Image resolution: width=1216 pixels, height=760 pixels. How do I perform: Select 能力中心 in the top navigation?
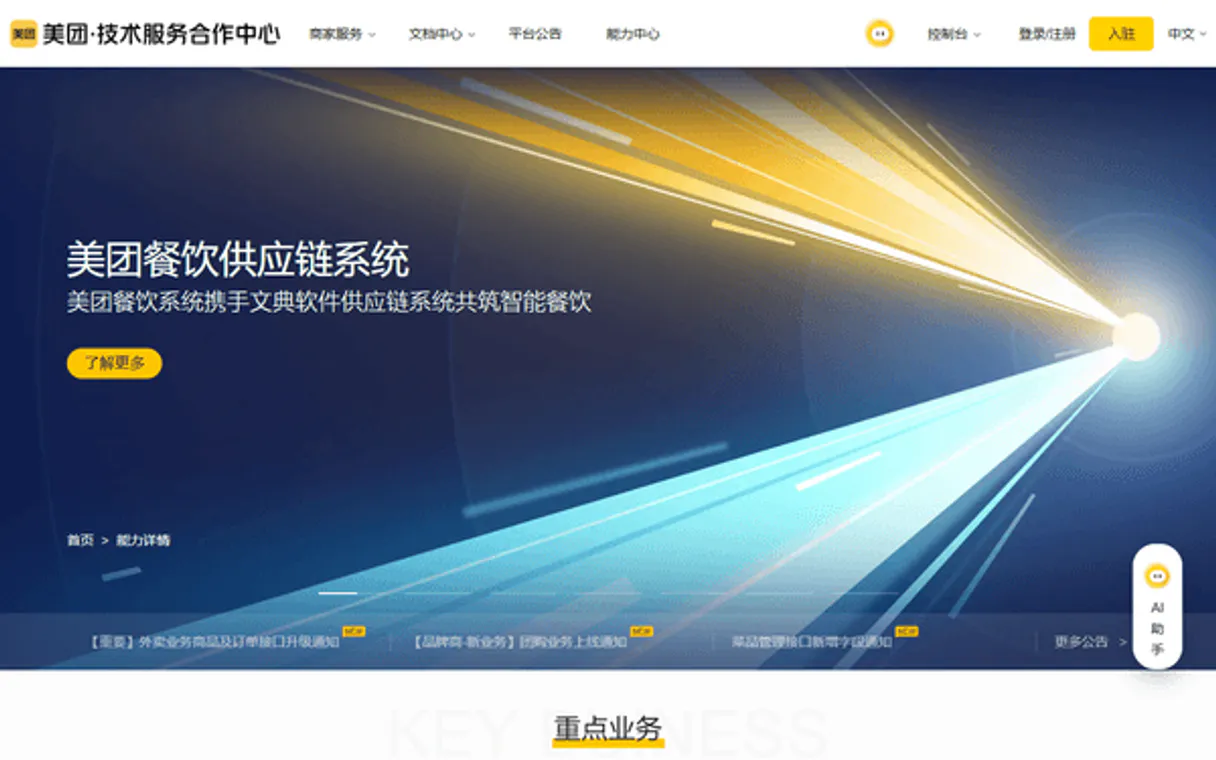pyautogui.click(x=633, y=34)
